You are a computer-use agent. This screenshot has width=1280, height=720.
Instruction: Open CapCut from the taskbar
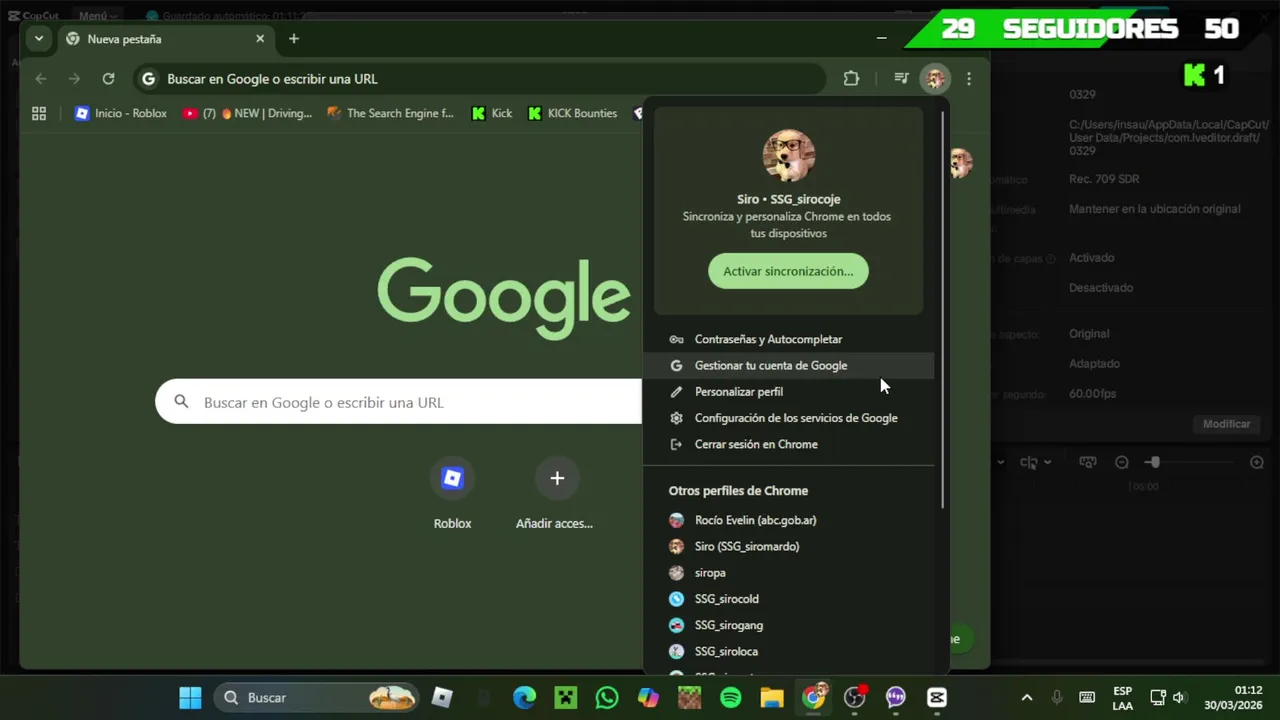pyautogui.click(x=937, y=697)
